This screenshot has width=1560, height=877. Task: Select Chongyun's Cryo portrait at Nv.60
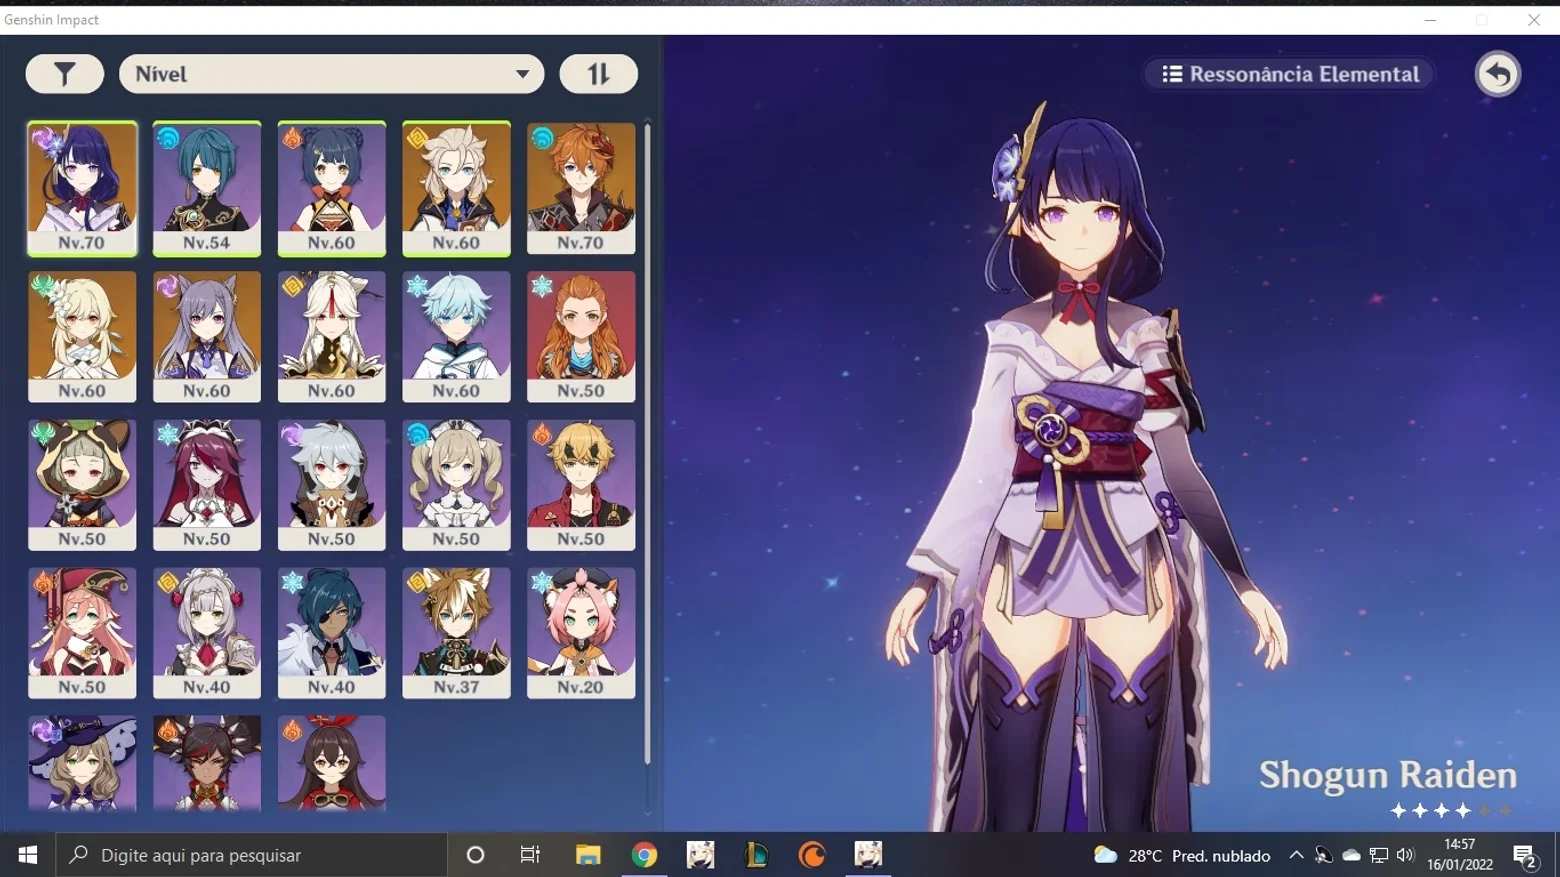[456, 337]
